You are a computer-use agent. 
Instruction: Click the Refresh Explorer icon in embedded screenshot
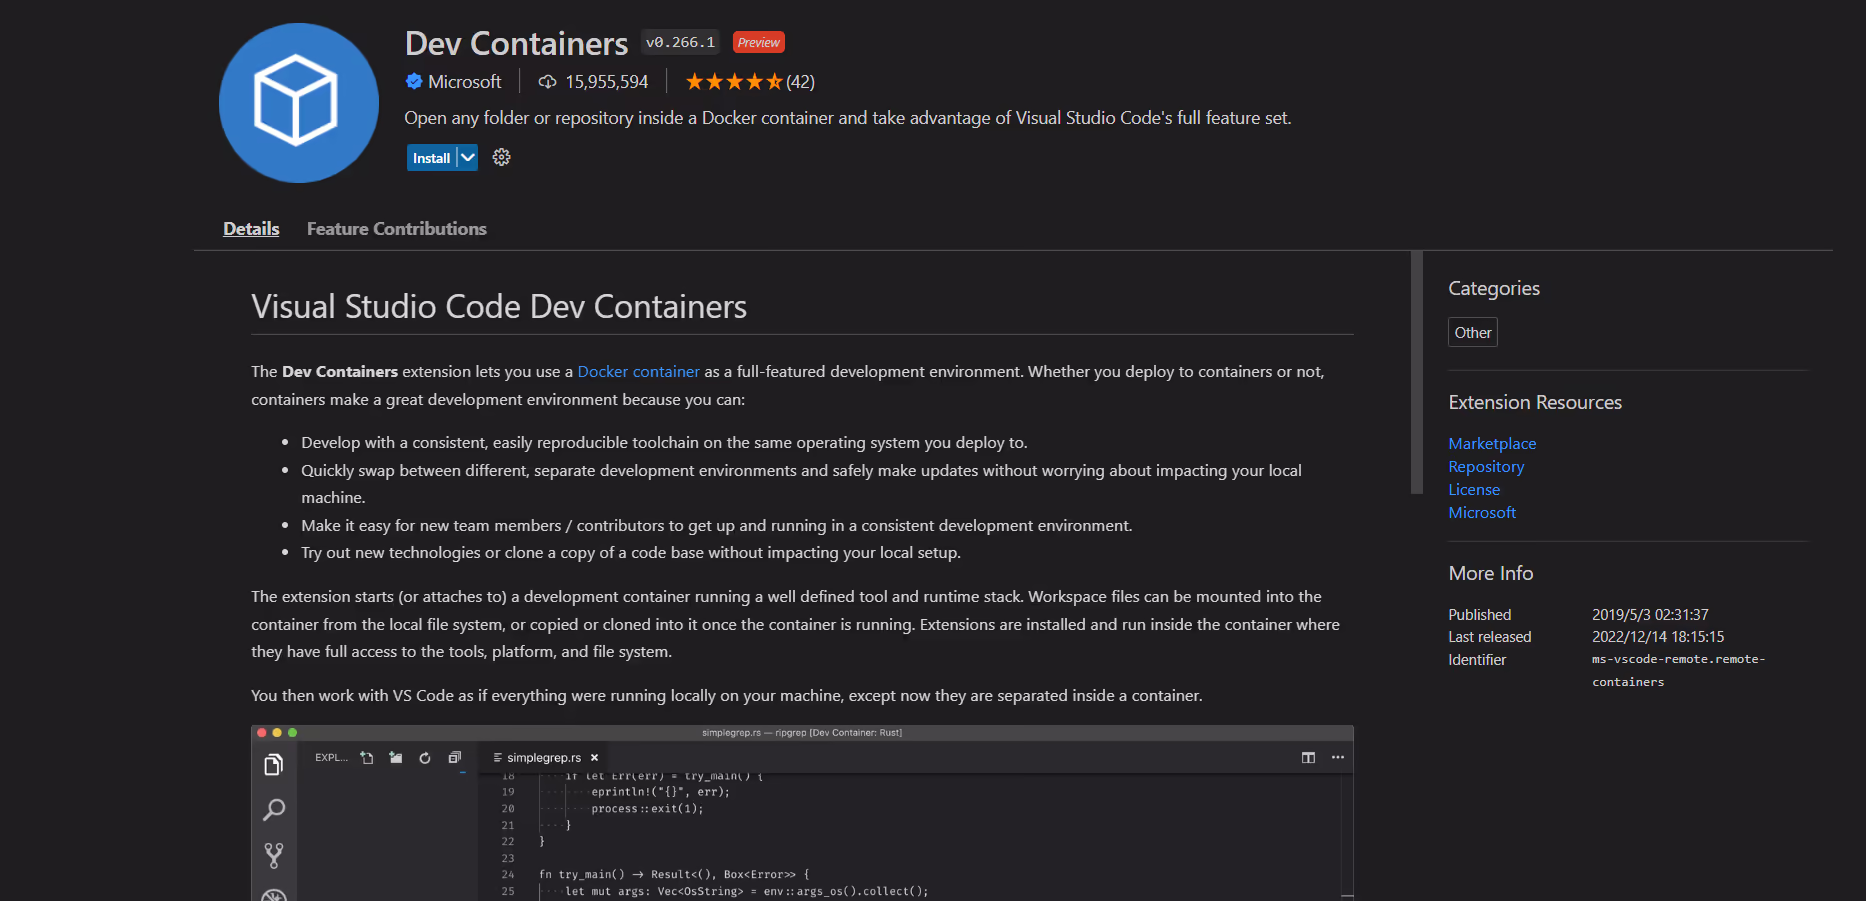(425, 758)
